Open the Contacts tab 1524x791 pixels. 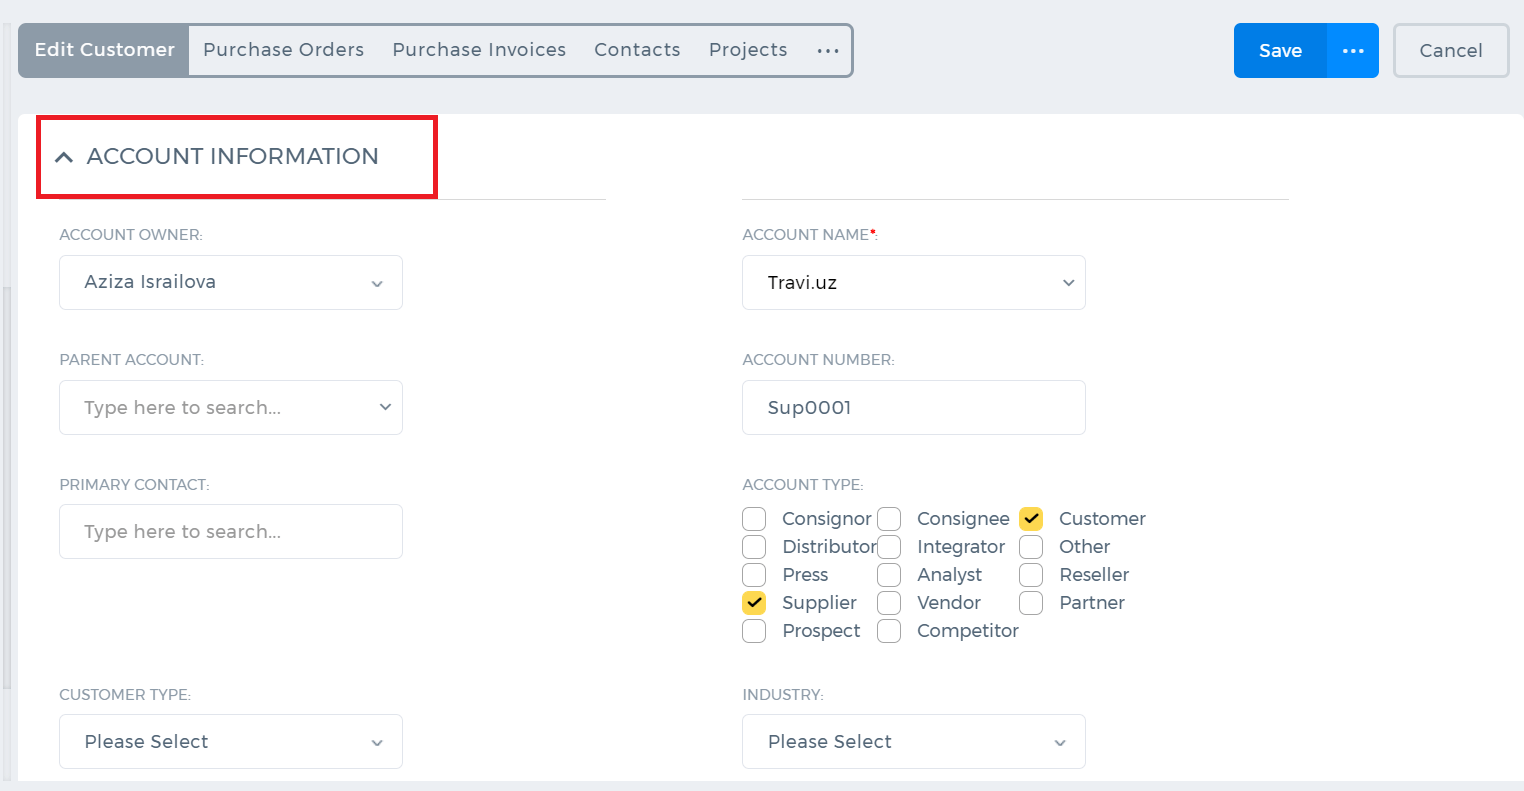(x=637, y=50)
